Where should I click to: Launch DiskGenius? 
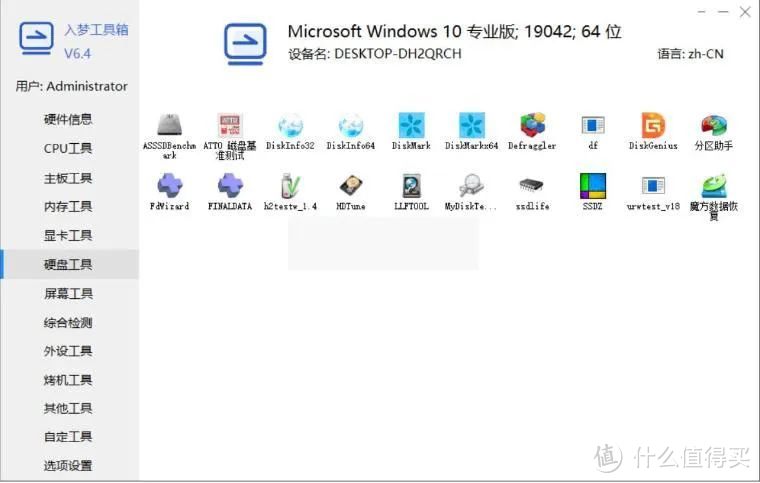[653, 132]
